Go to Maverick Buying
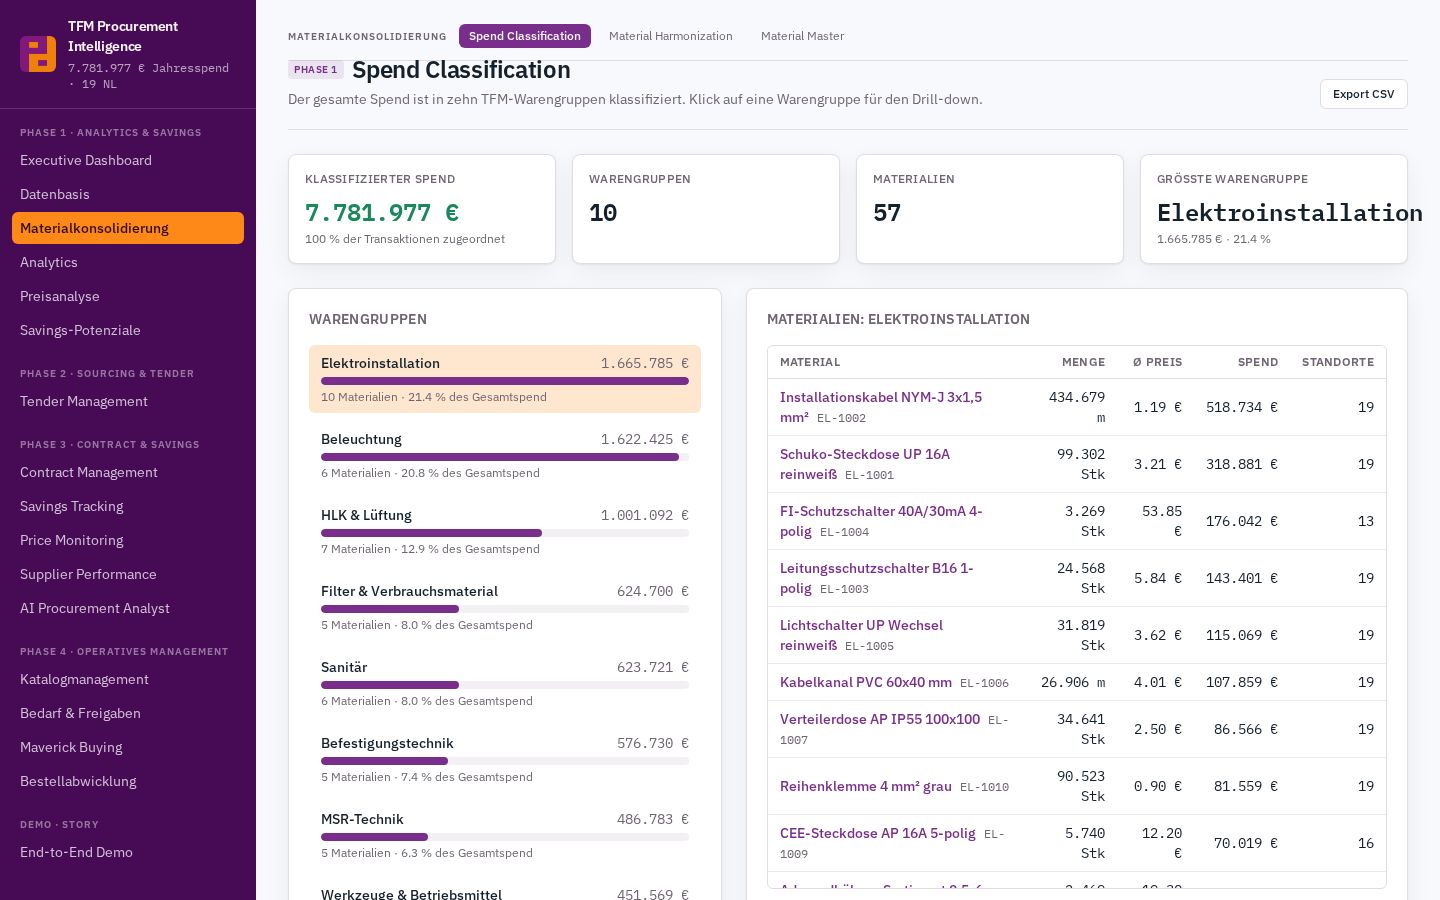Image resolution: width=1440 pixels, height=900 pixels. pyautogui.click(x=128, y=747)
